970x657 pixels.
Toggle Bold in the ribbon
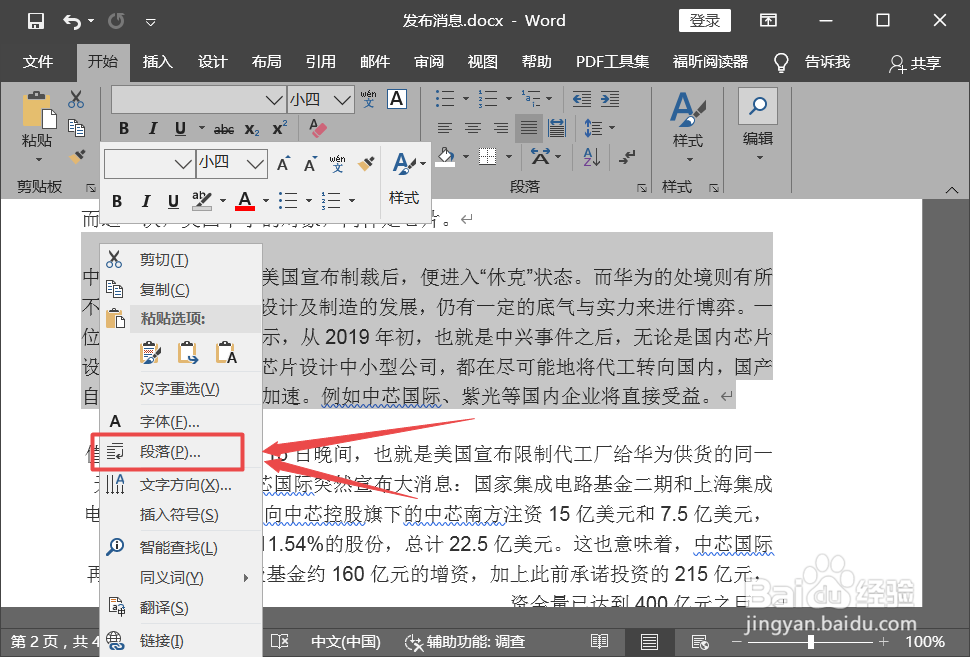pyautogui.click(x=124, y=129)
